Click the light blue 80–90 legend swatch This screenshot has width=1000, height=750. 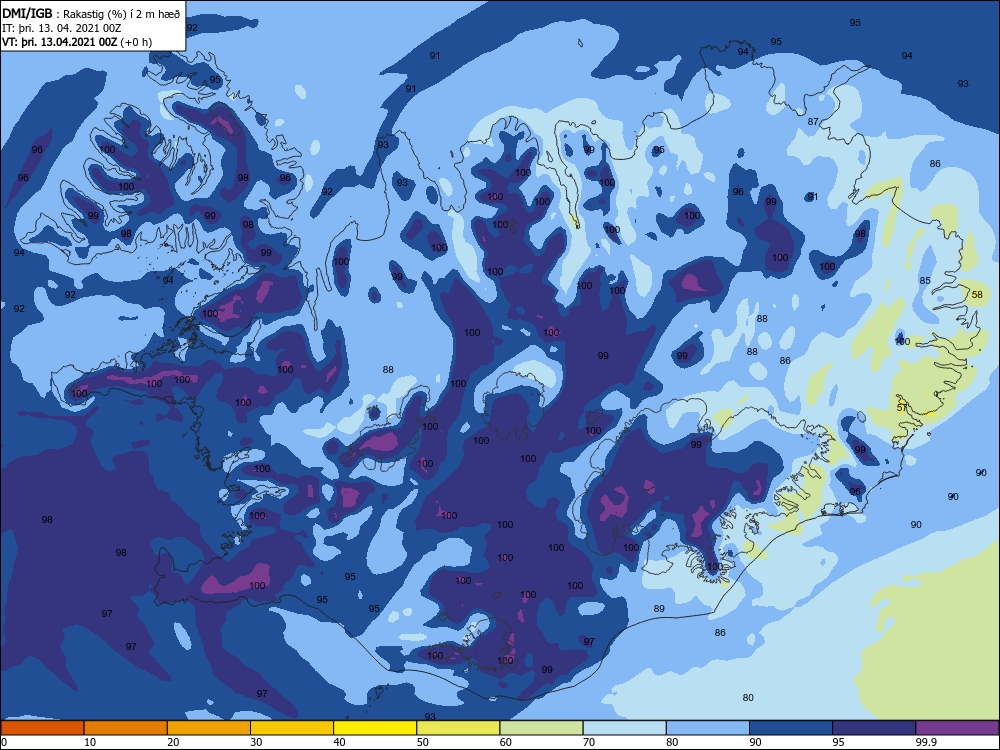click(x=708, y=728)
